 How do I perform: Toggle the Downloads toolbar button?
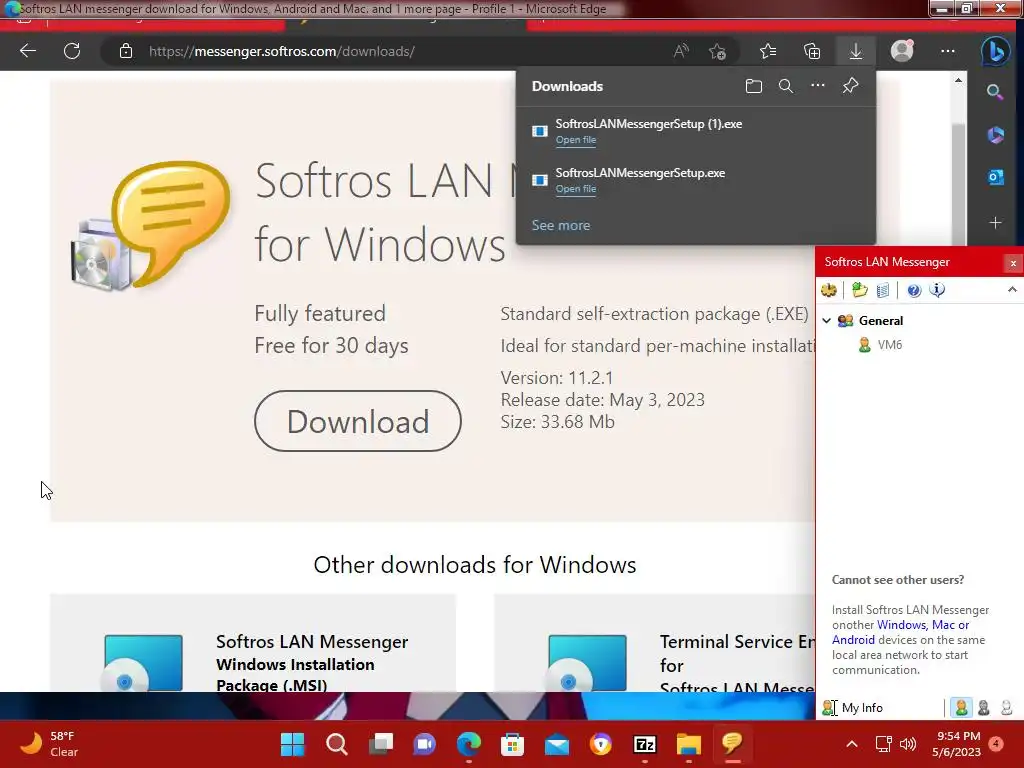(856, 51)
